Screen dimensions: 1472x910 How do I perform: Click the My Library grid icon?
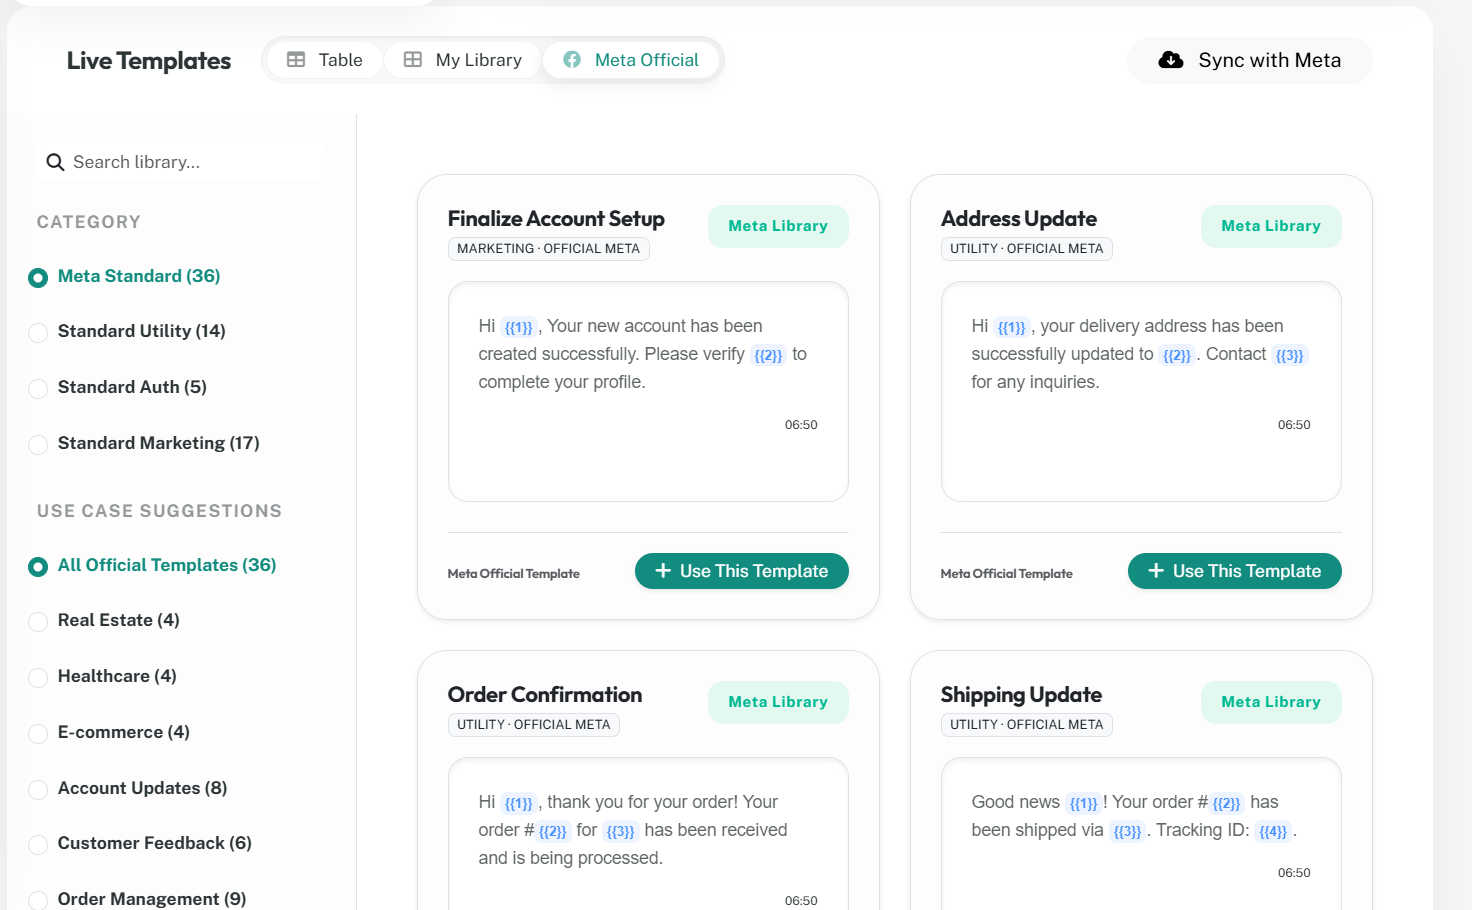[x=413, y=60]
